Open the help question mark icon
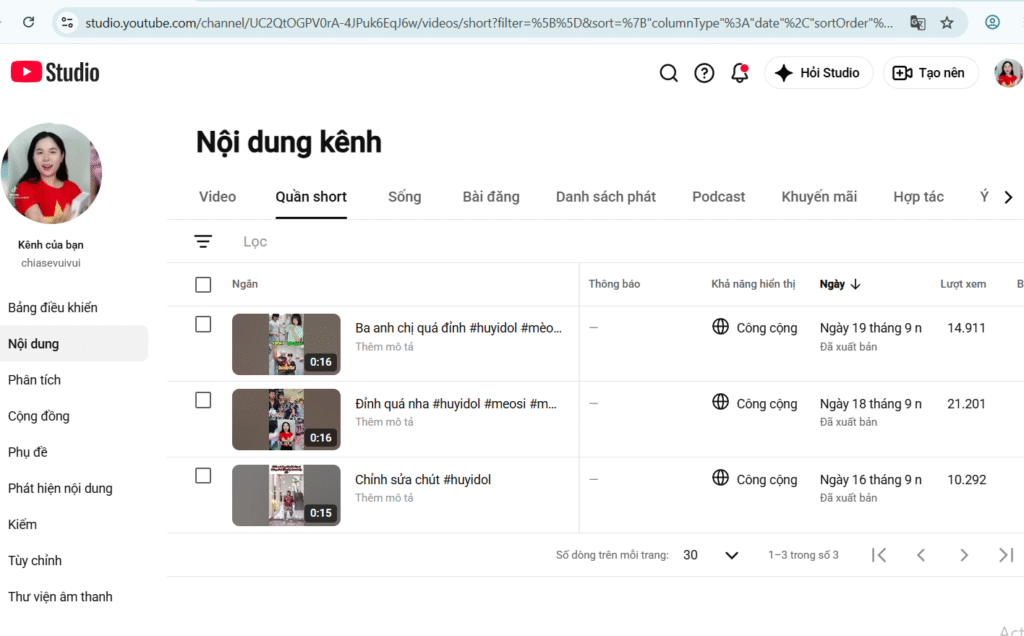This screenshot has height=636, width=1024. point(704,73)
